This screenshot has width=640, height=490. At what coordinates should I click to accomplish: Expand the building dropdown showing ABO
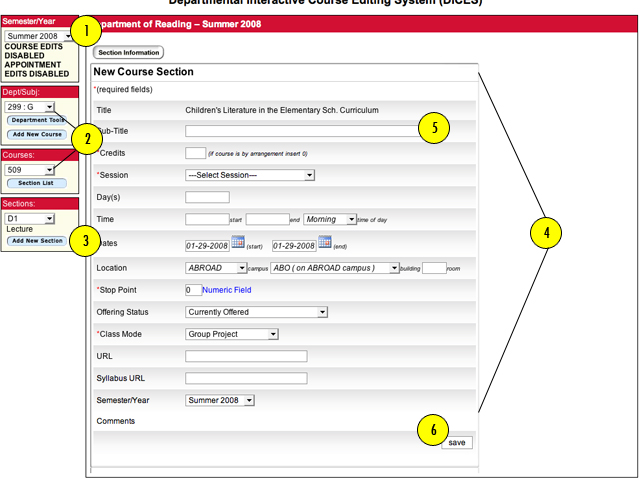tap(335, 268)
